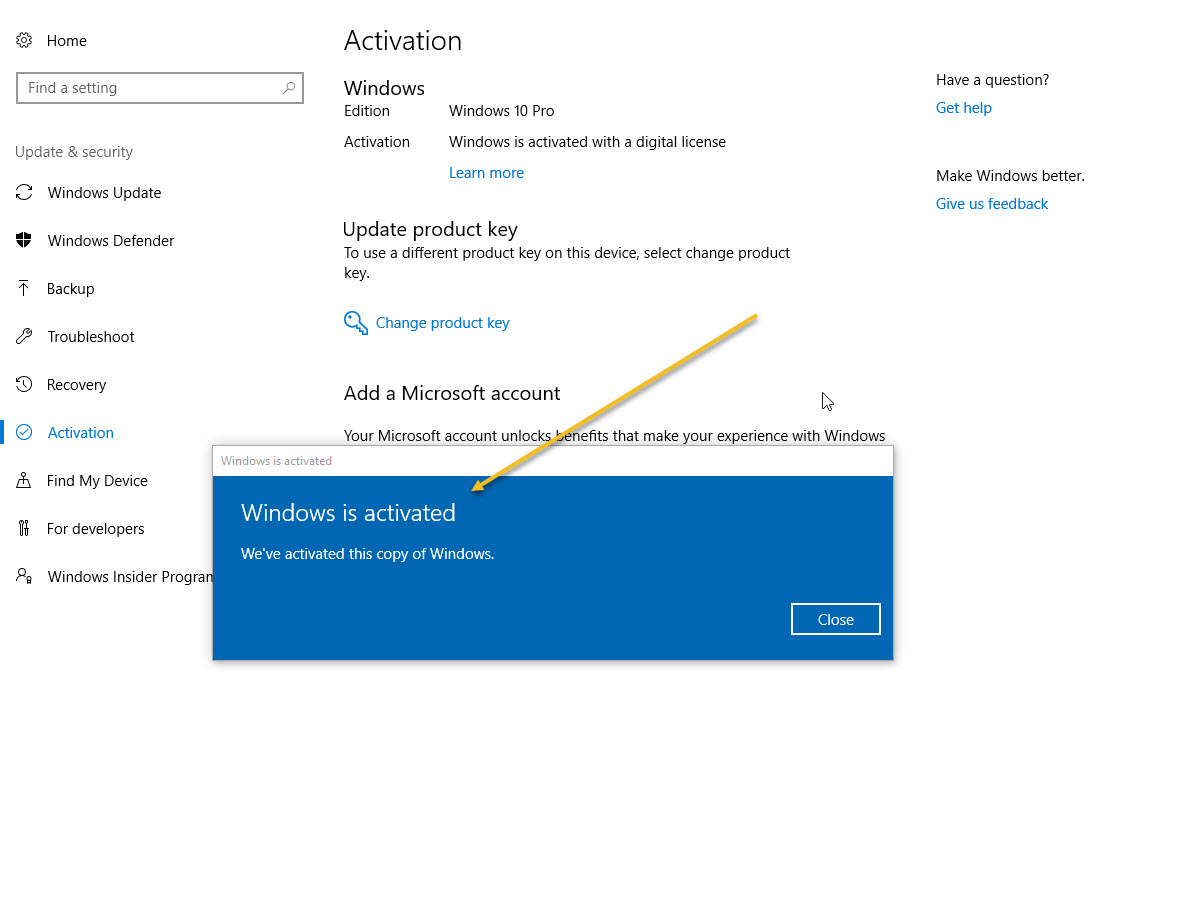1200x900 pixels.
Task: Open the search magnifier in Find a setting
Action: 288,88
